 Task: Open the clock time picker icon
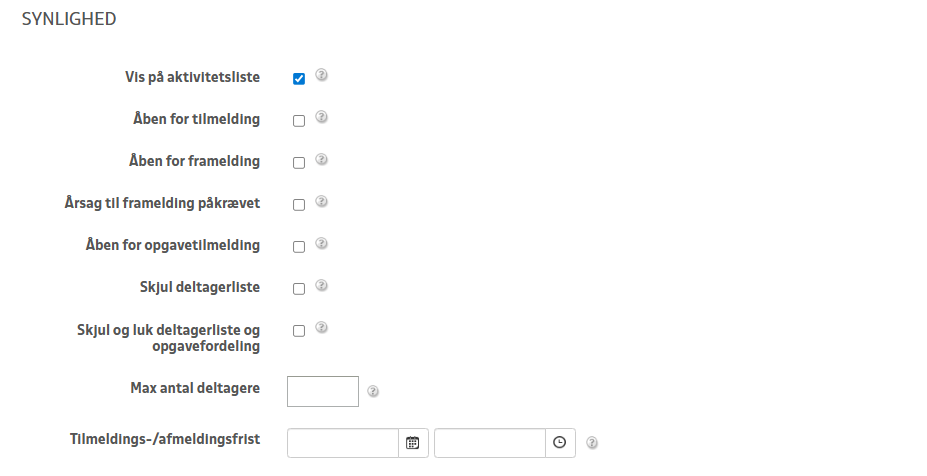[x=559, y=443]
